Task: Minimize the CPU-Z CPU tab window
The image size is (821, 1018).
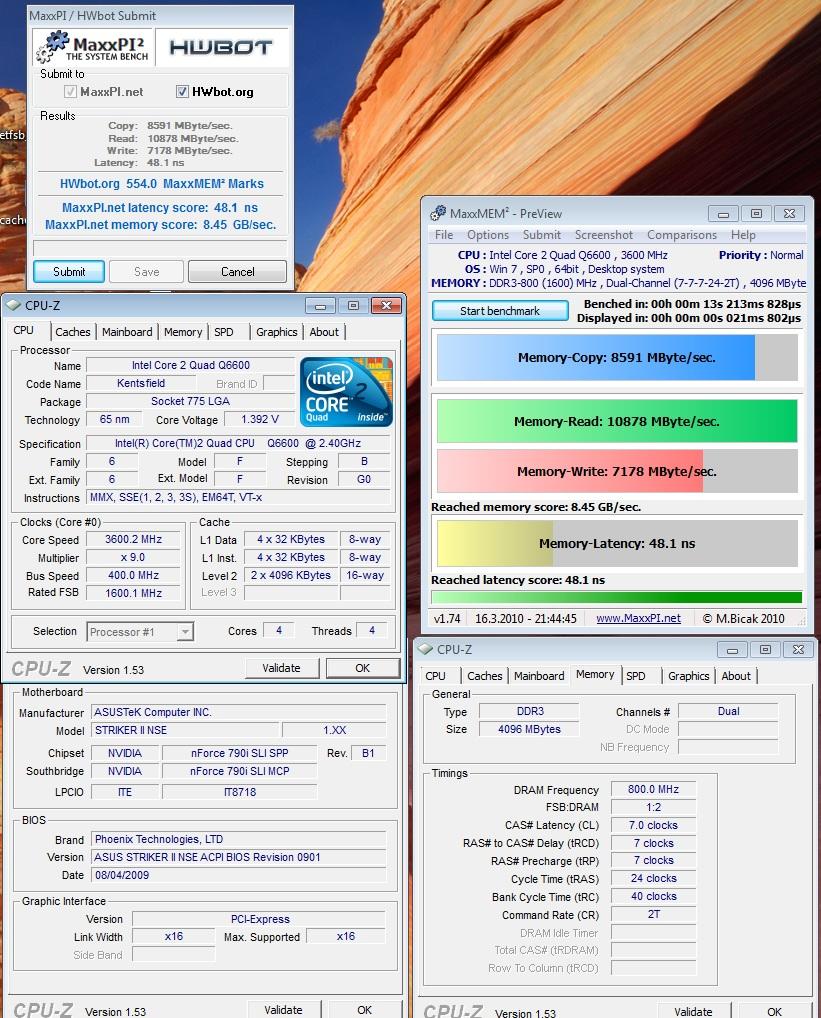Action: tap(321, 305)
